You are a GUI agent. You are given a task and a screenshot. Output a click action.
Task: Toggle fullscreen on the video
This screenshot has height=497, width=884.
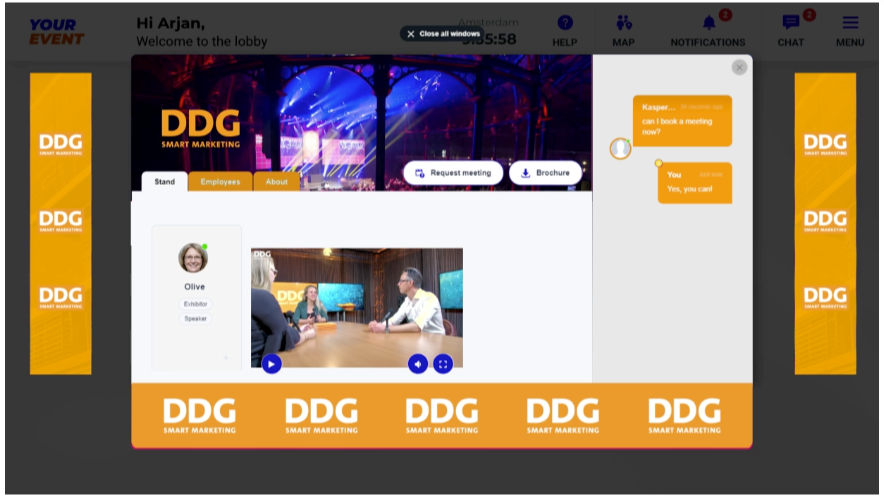click(x=443, y=364)
